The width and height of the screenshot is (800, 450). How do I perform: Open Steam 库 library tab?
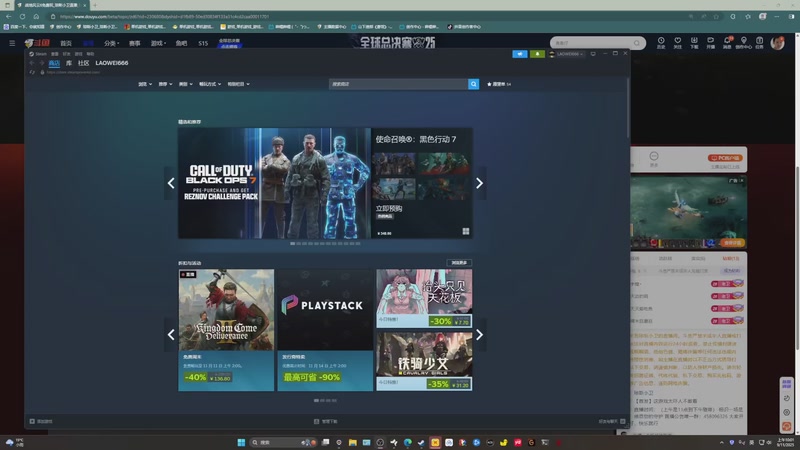coord(69,63)
